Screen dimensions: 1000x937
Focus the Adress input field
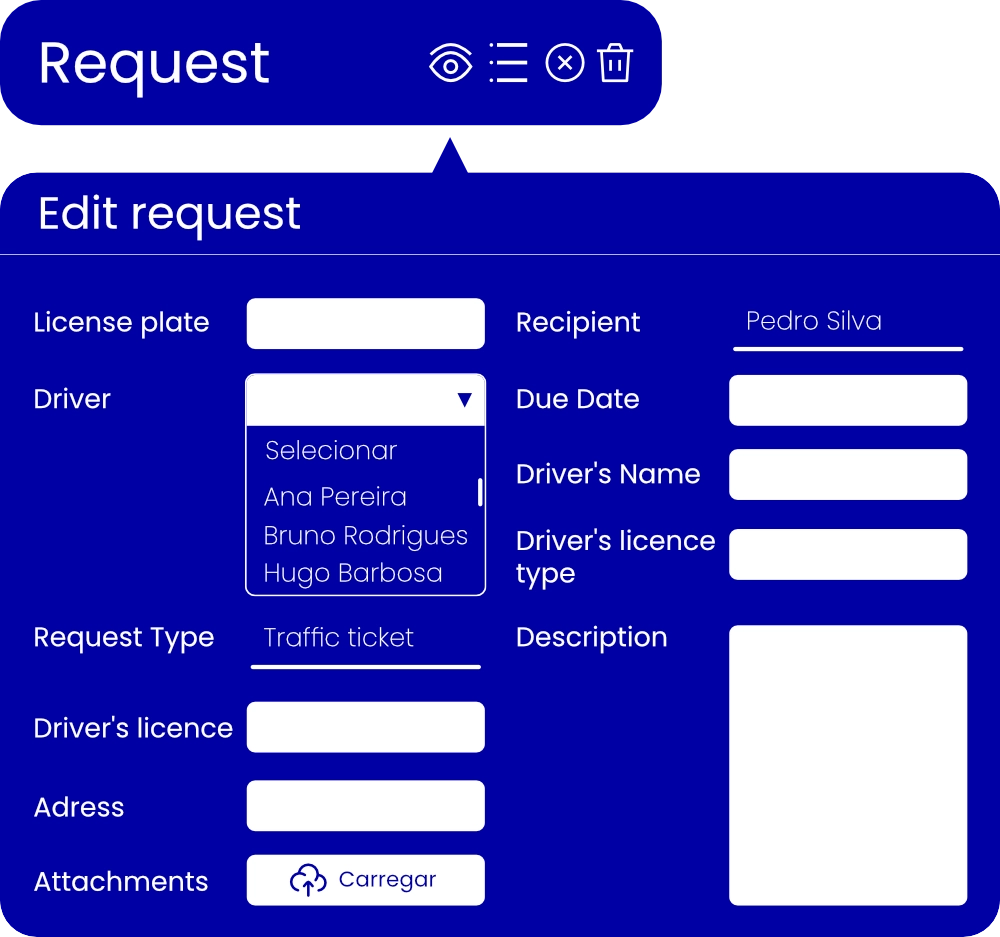(x=365, y=806)
